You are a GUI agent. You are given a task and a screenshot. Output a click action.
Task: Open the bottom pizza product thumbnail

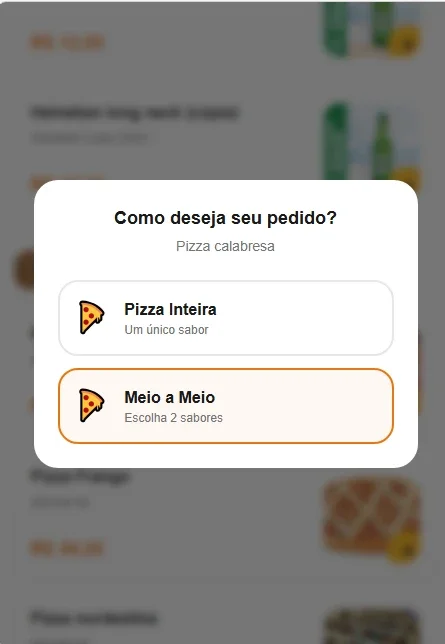(x=371, y=626)
